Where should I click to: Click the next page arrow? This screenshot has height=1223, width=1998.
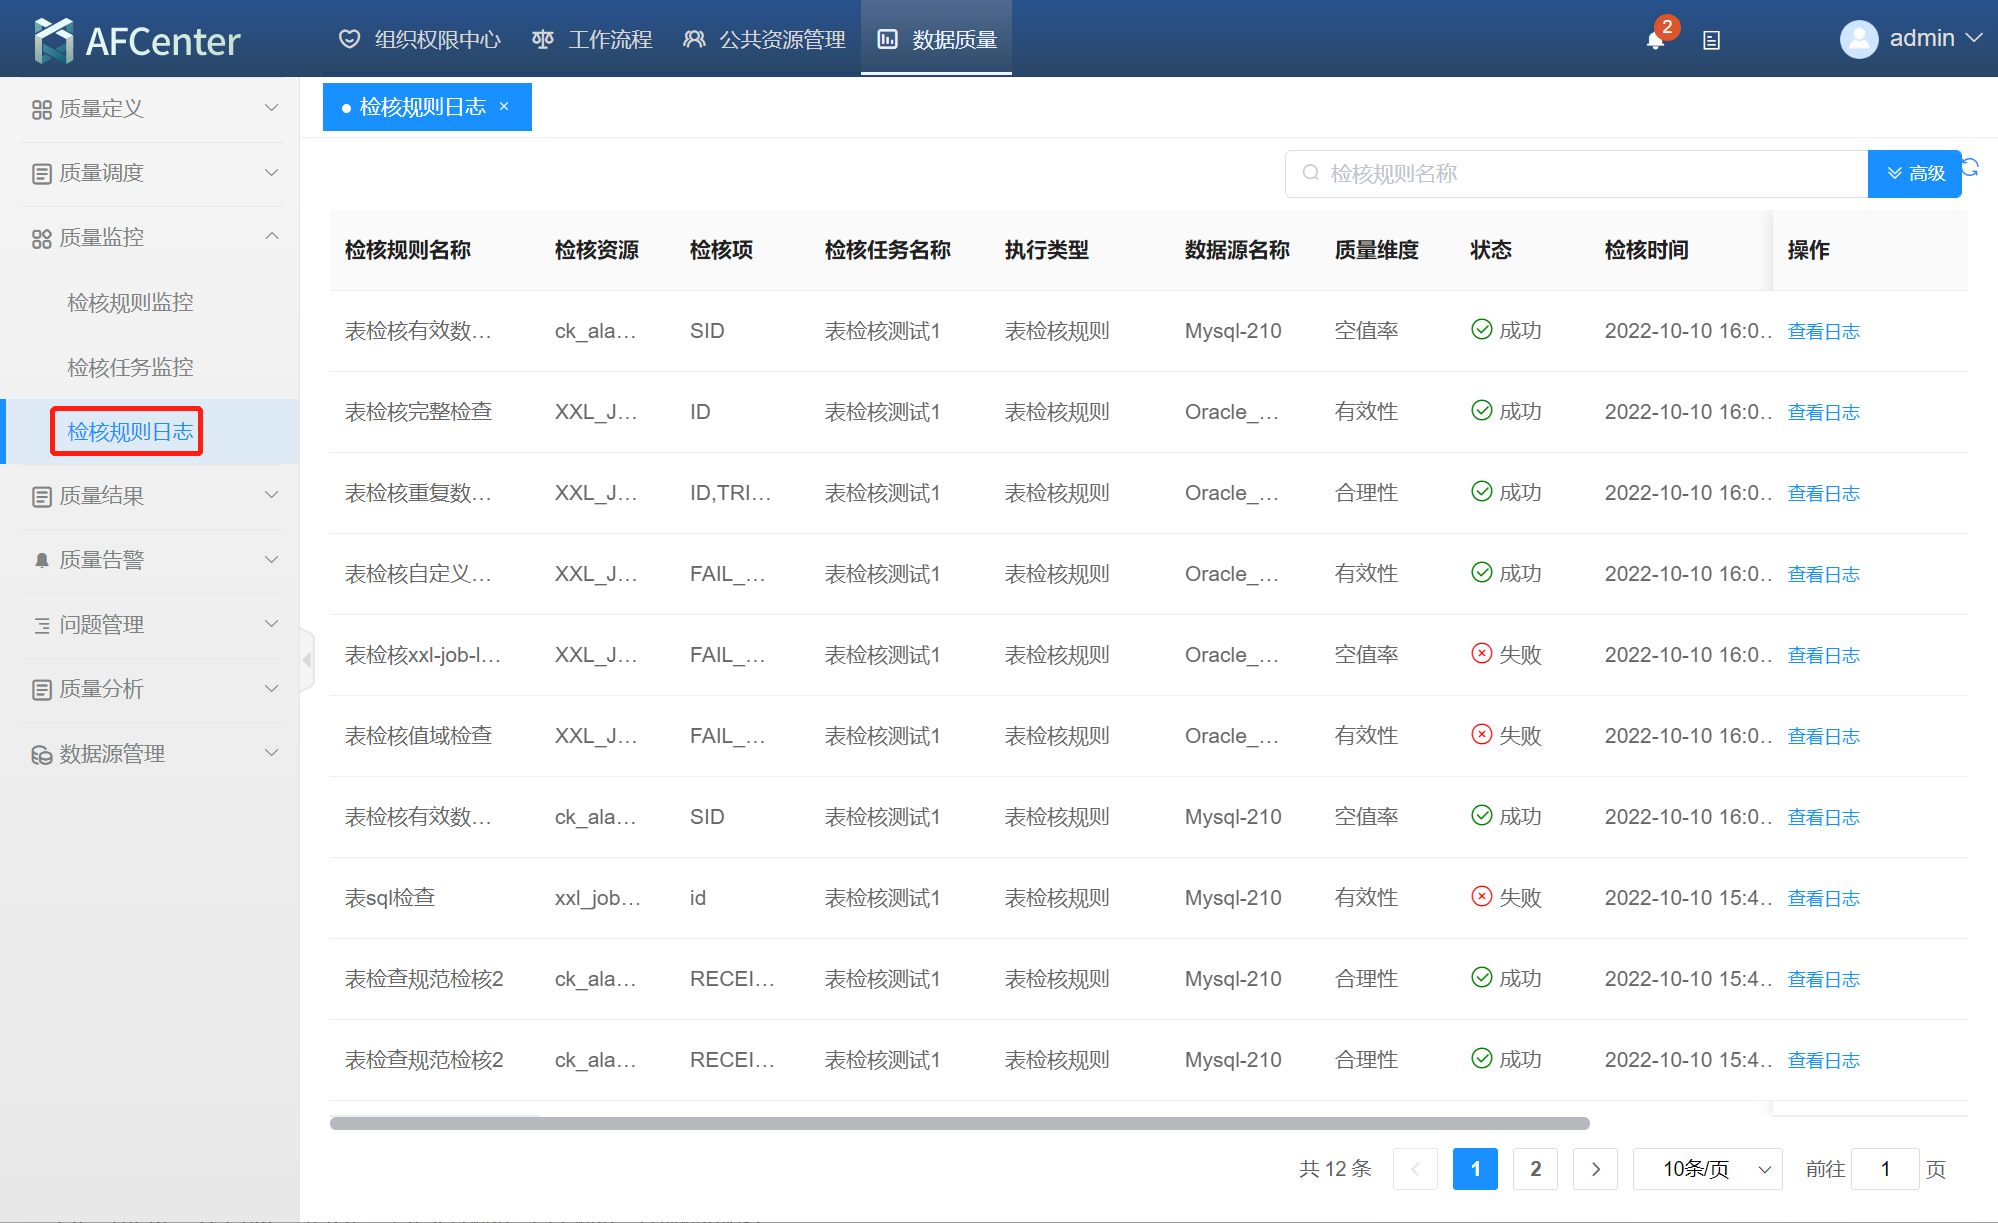1595,1169
